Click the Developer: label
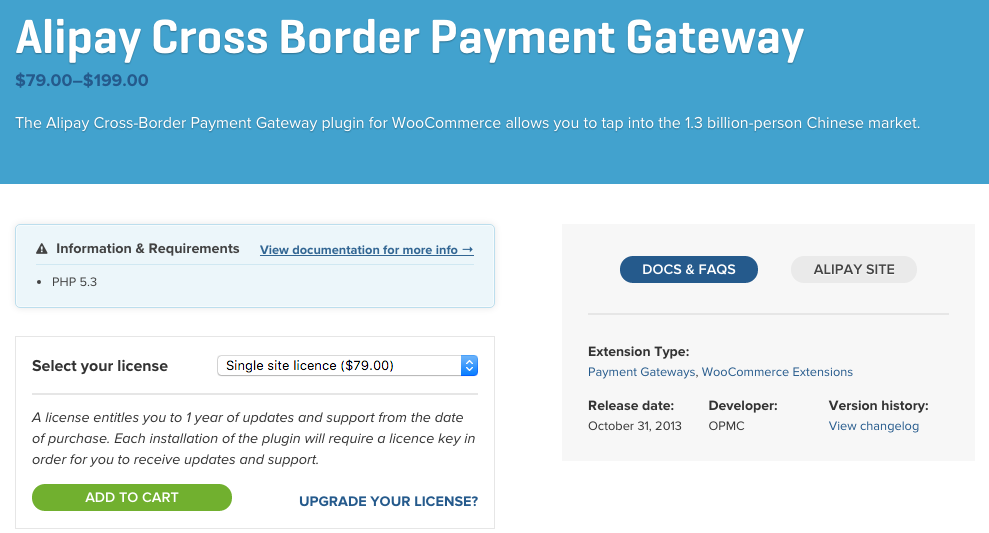 pyautogui.click(x=743, y=406)
